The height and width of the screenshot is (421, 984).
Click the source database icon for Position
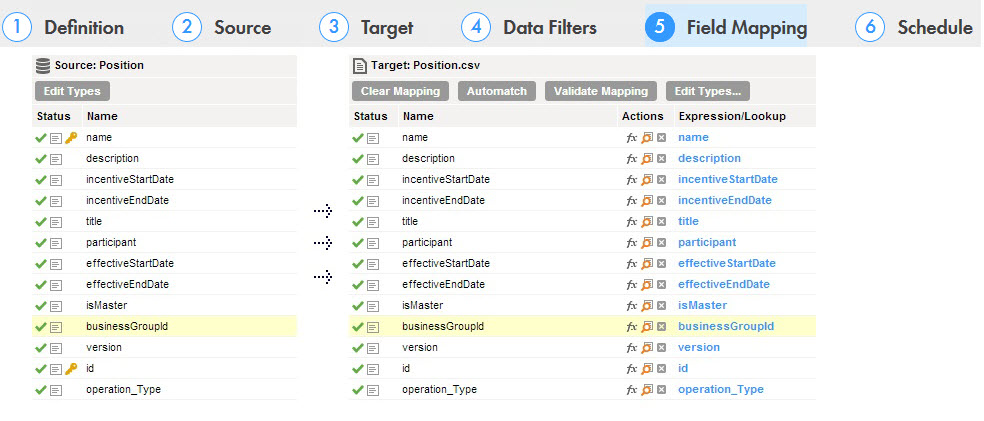(x=43, y=65)
